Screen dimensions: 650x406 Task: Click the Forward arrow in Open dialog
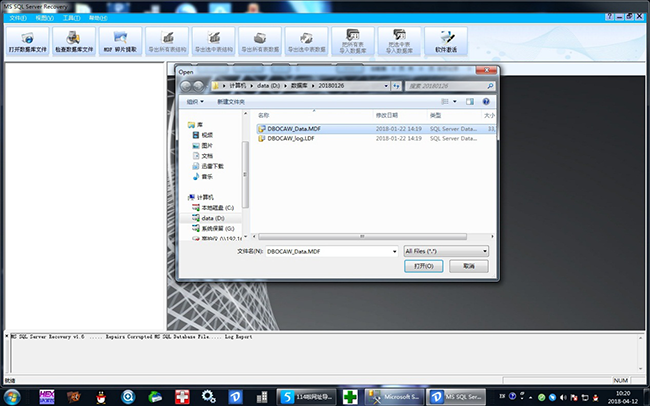tap(199, 86)
